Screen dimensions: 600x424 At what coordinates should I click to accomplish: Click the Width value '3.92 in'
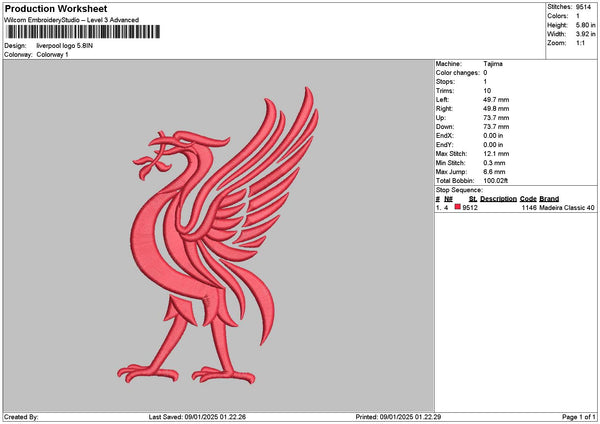(585, 34)
